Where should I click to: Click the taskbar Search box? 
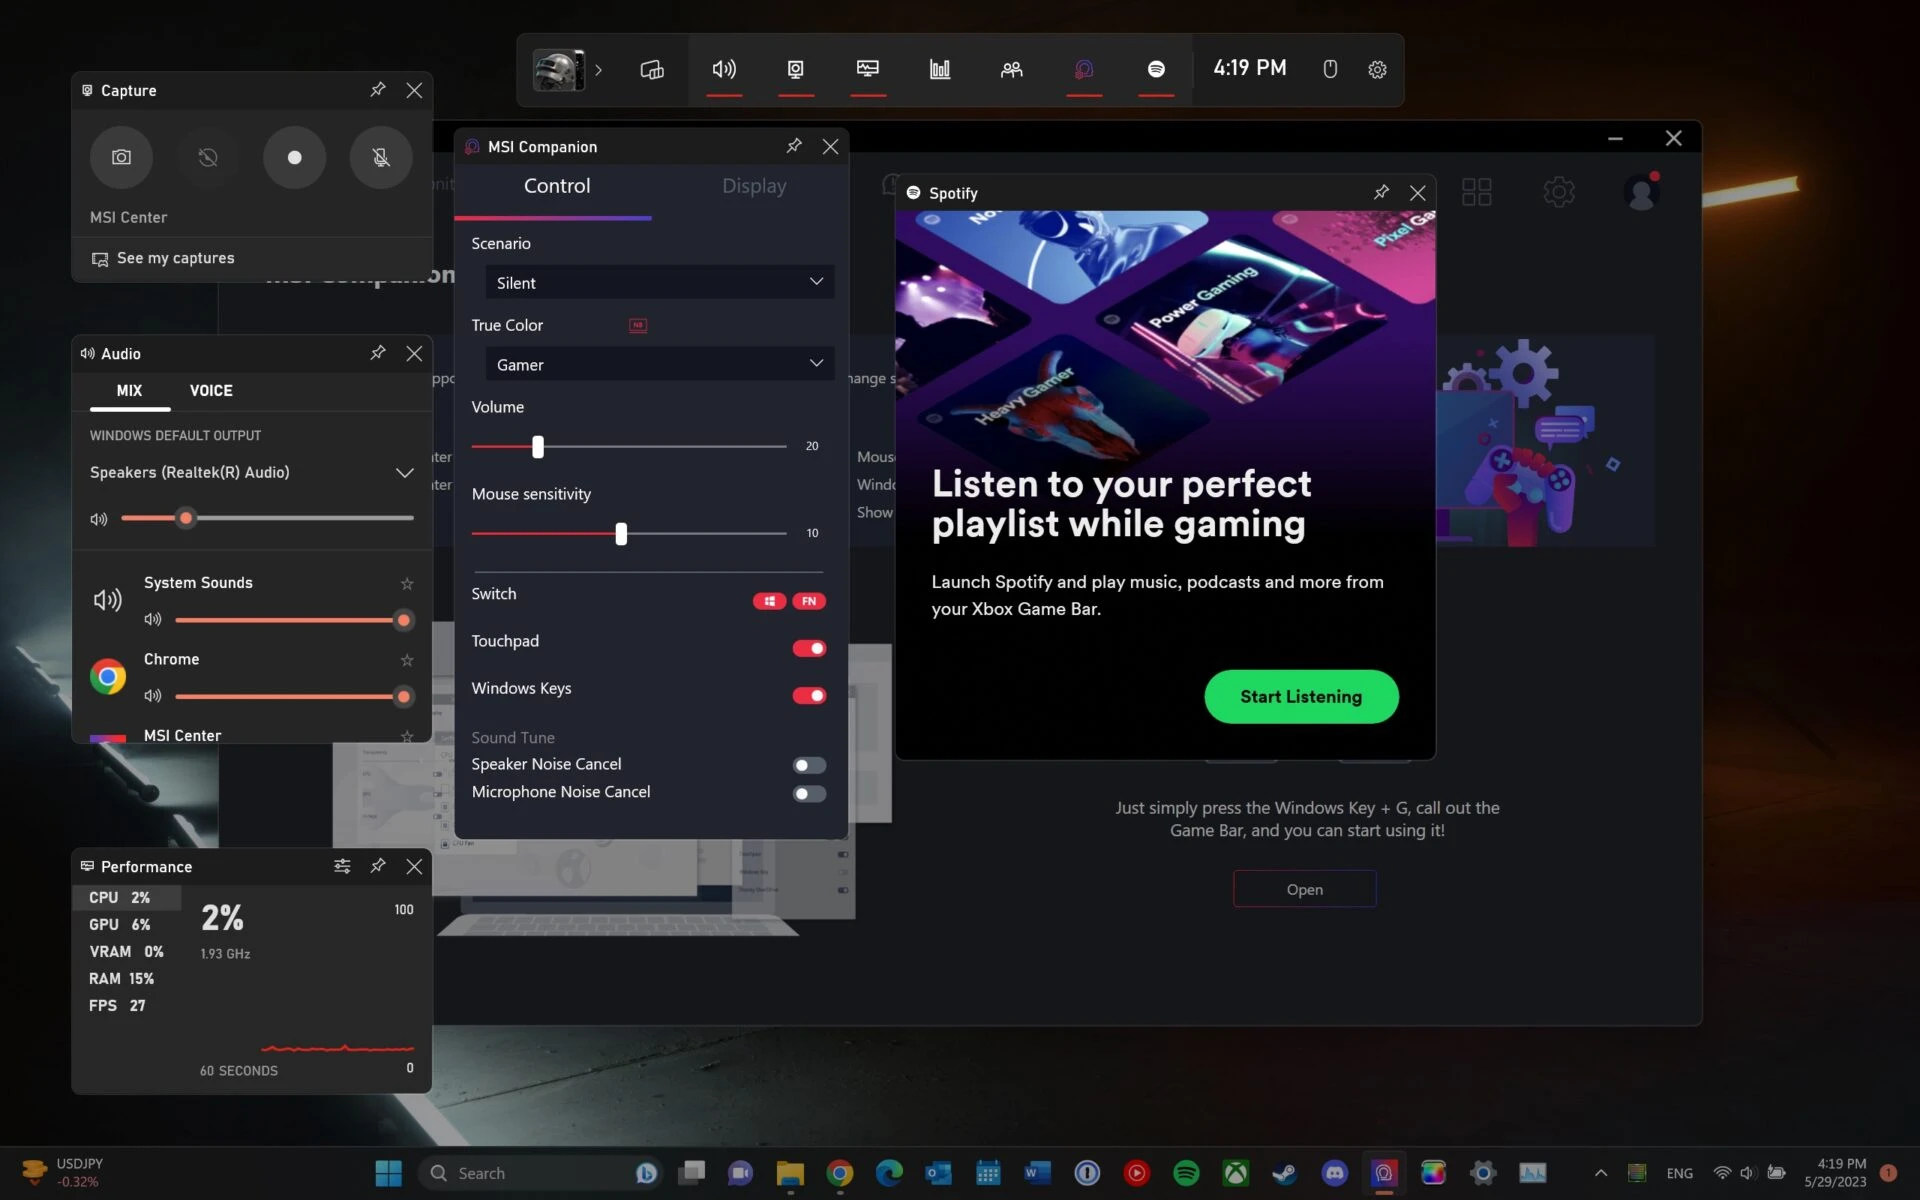click(542, 1173)
